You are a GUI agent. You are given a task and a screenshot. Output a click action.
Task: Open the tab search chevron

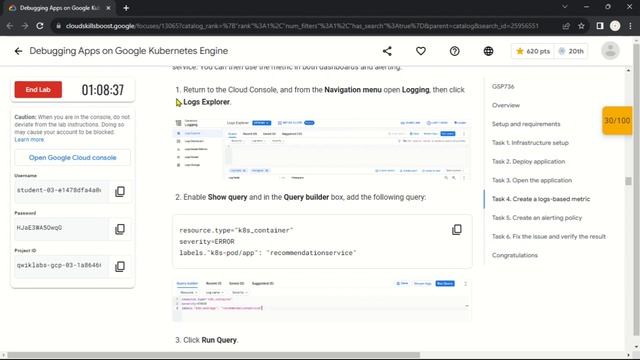coord(564,7)
